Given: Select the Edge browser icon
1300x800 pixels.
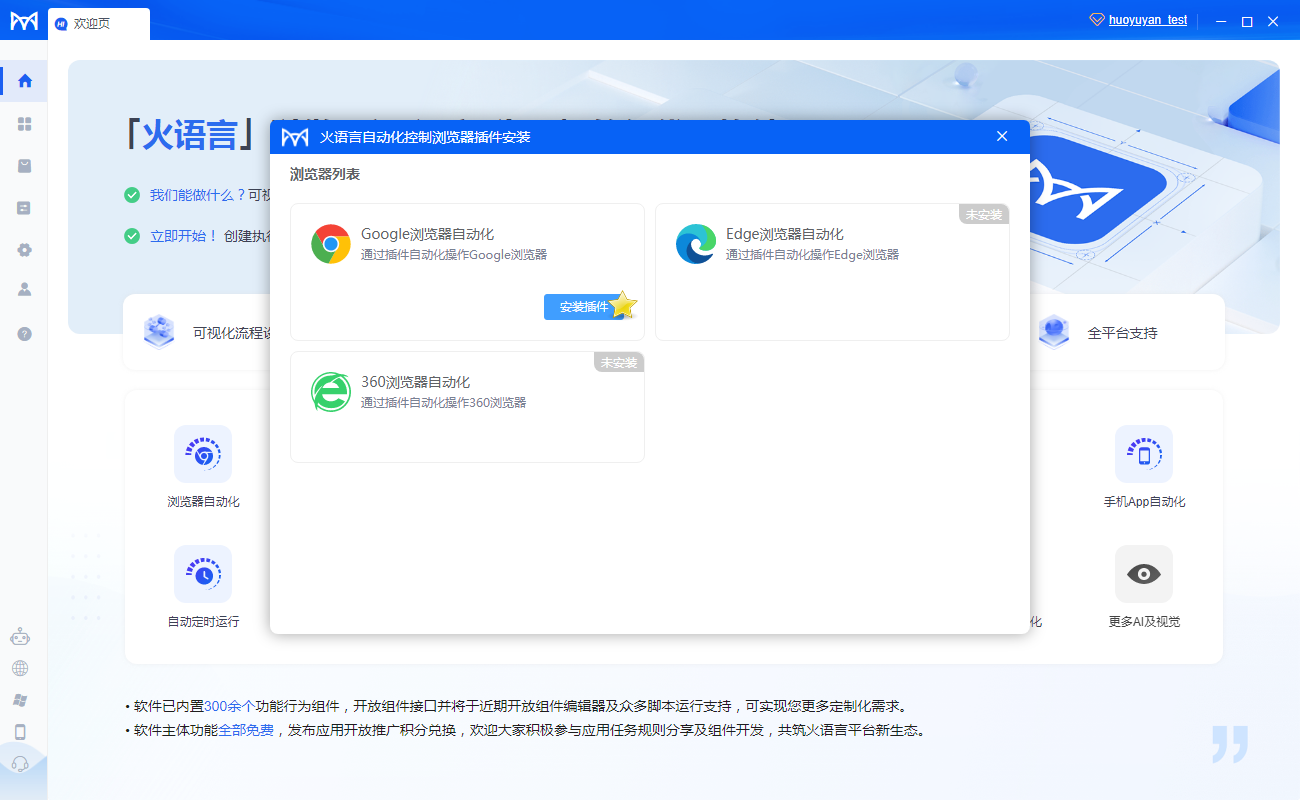Looking at the screenshot, I should coord(696,244).
